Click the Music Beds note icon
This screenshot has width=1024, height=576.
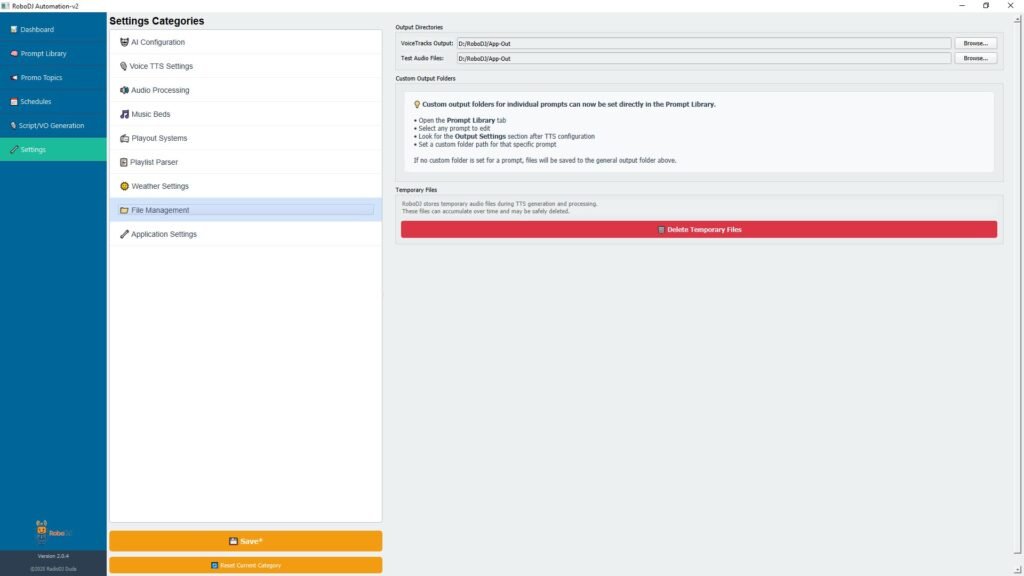click(x=124, y=114)
